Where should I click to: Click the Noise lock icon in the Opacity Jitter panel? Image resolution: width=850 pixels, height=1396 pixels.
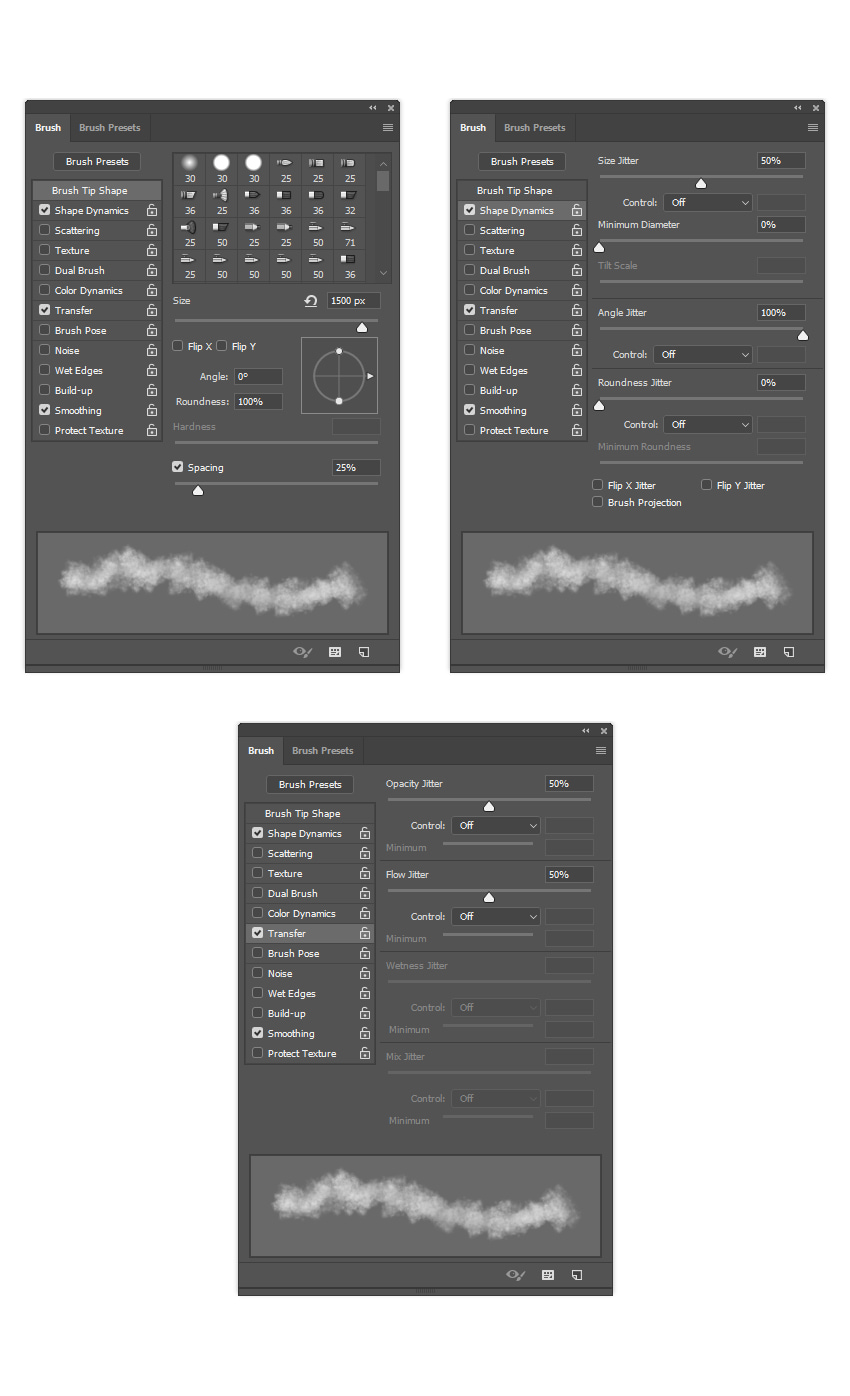(x=365, y=974)
